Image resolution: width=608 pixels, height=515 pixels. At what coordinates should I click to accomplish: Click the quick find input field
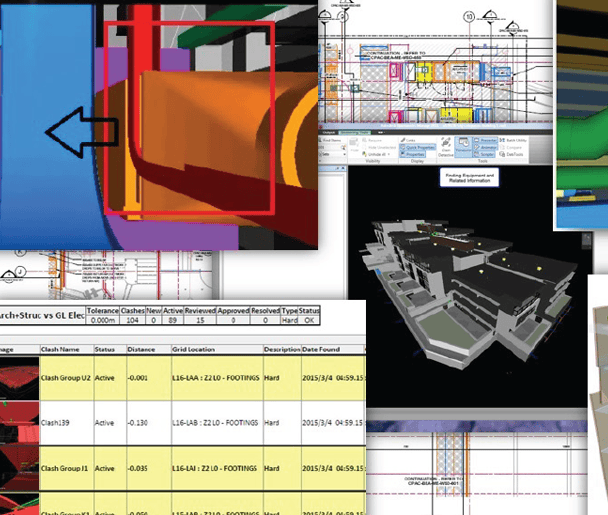point(330,147)
